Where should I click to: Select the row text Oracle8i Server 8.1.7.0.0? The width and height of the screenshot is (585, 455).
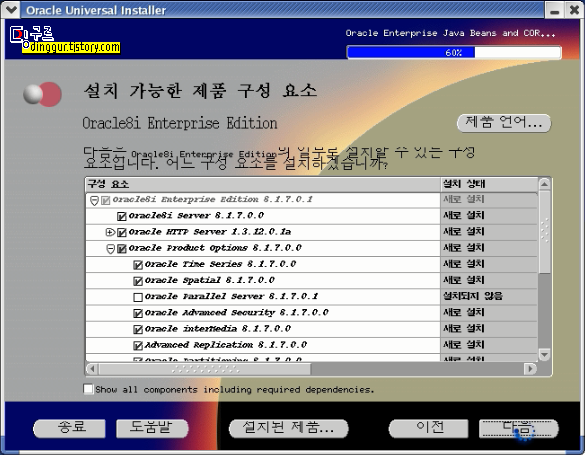point(196,216)
